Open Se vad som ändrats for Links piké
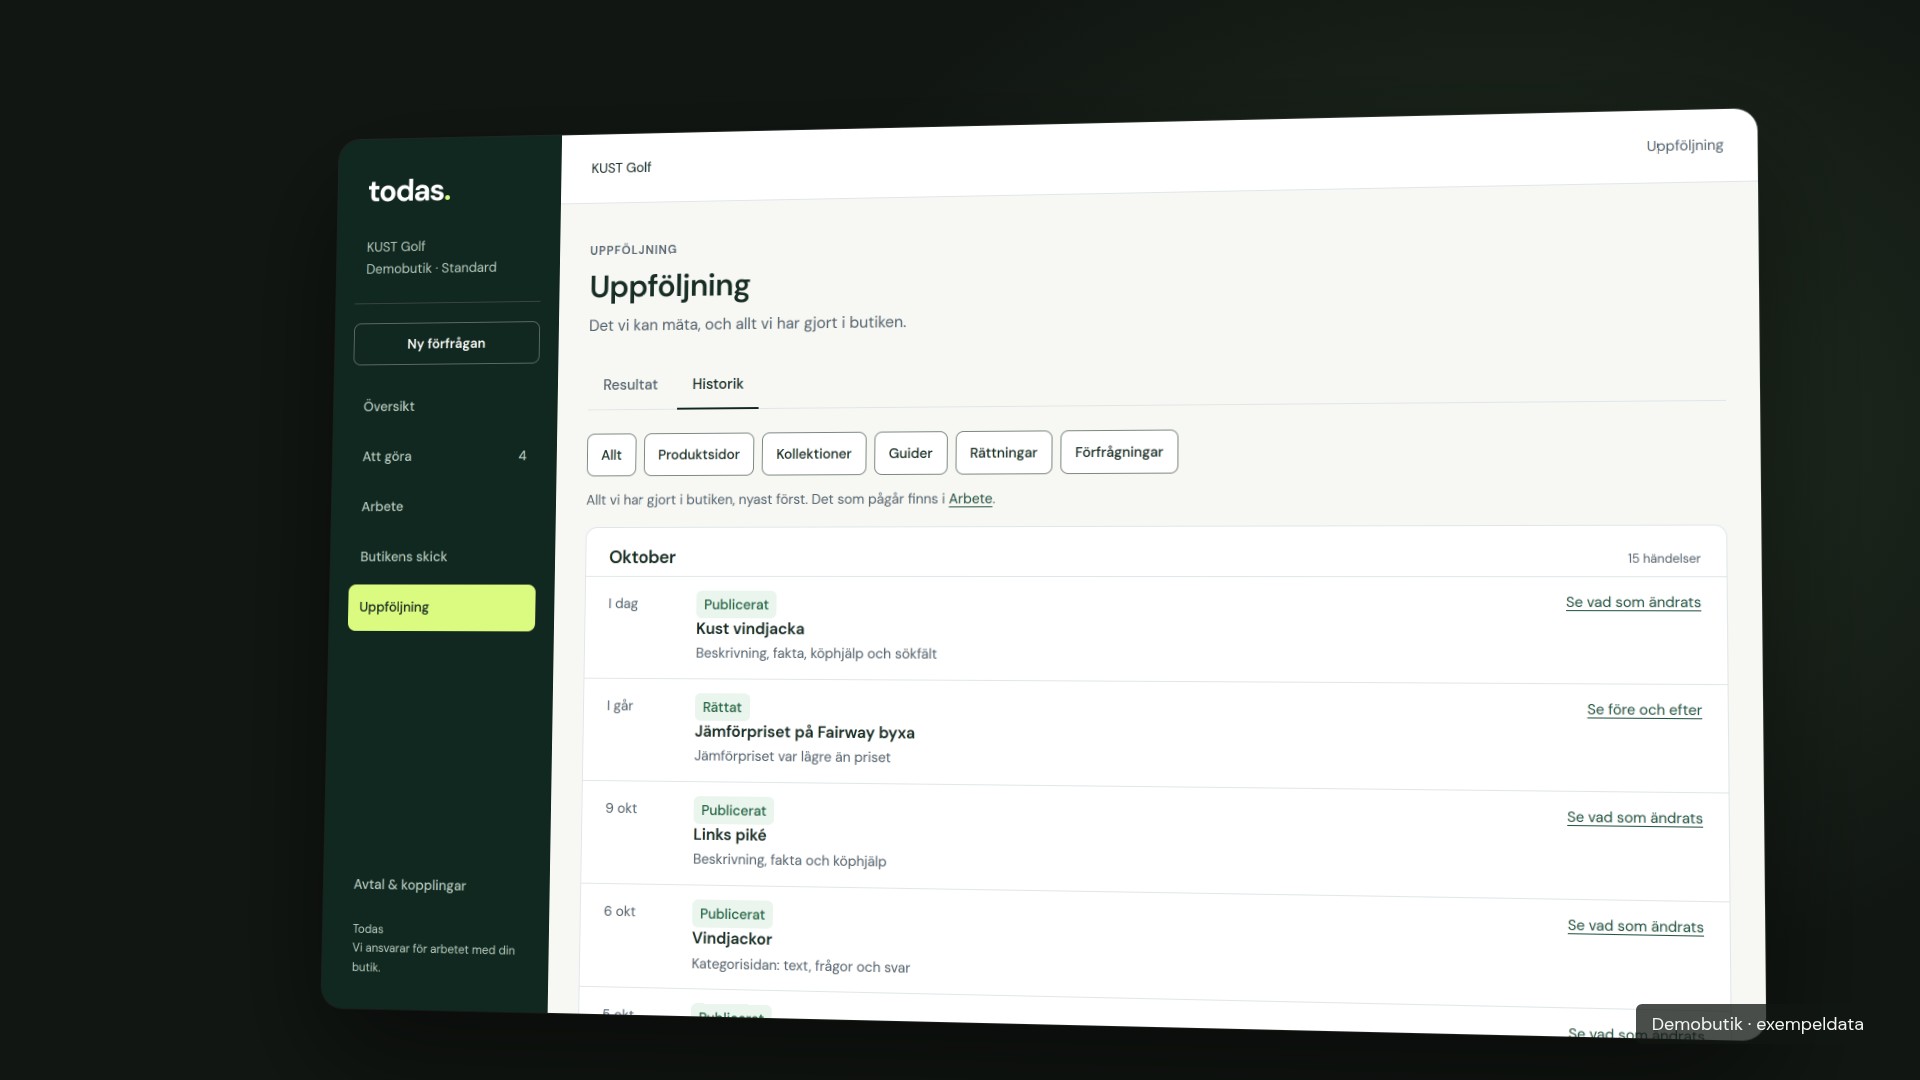Image resolution: width=1920 pixels, height=1080 pixels. (x=1634, y=818)
